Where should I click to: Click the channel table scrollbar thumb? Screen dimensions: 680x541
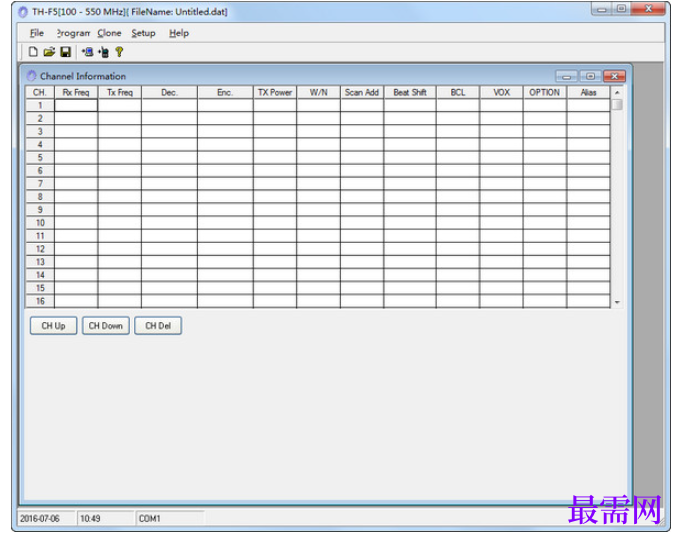point(617,105)
